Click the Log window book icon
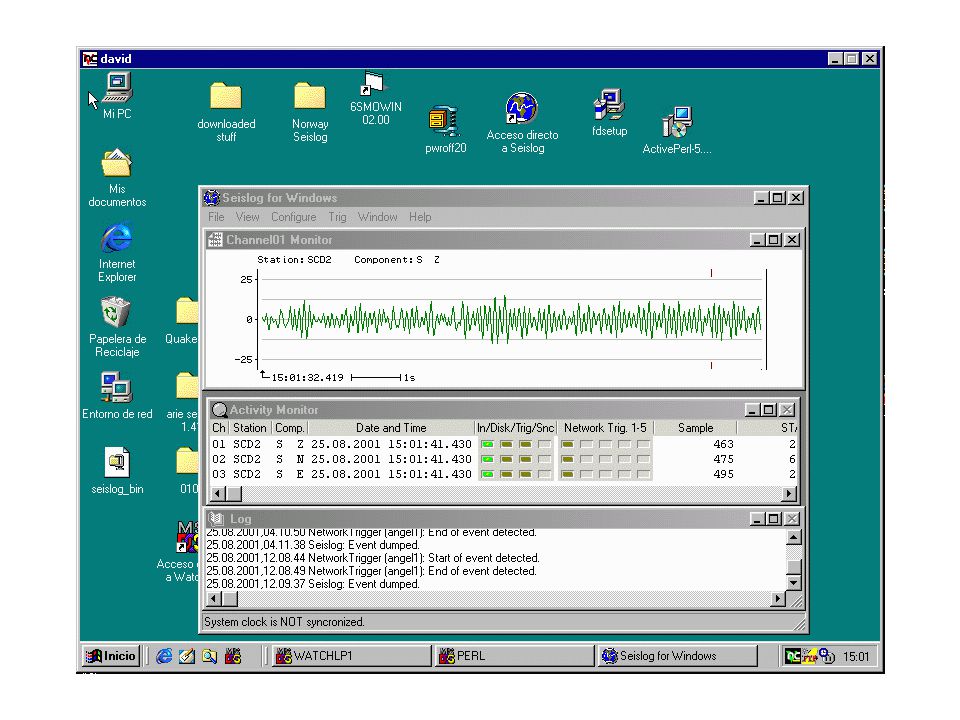Viewport: 960px width, 720px height. (x=216, y=519)
